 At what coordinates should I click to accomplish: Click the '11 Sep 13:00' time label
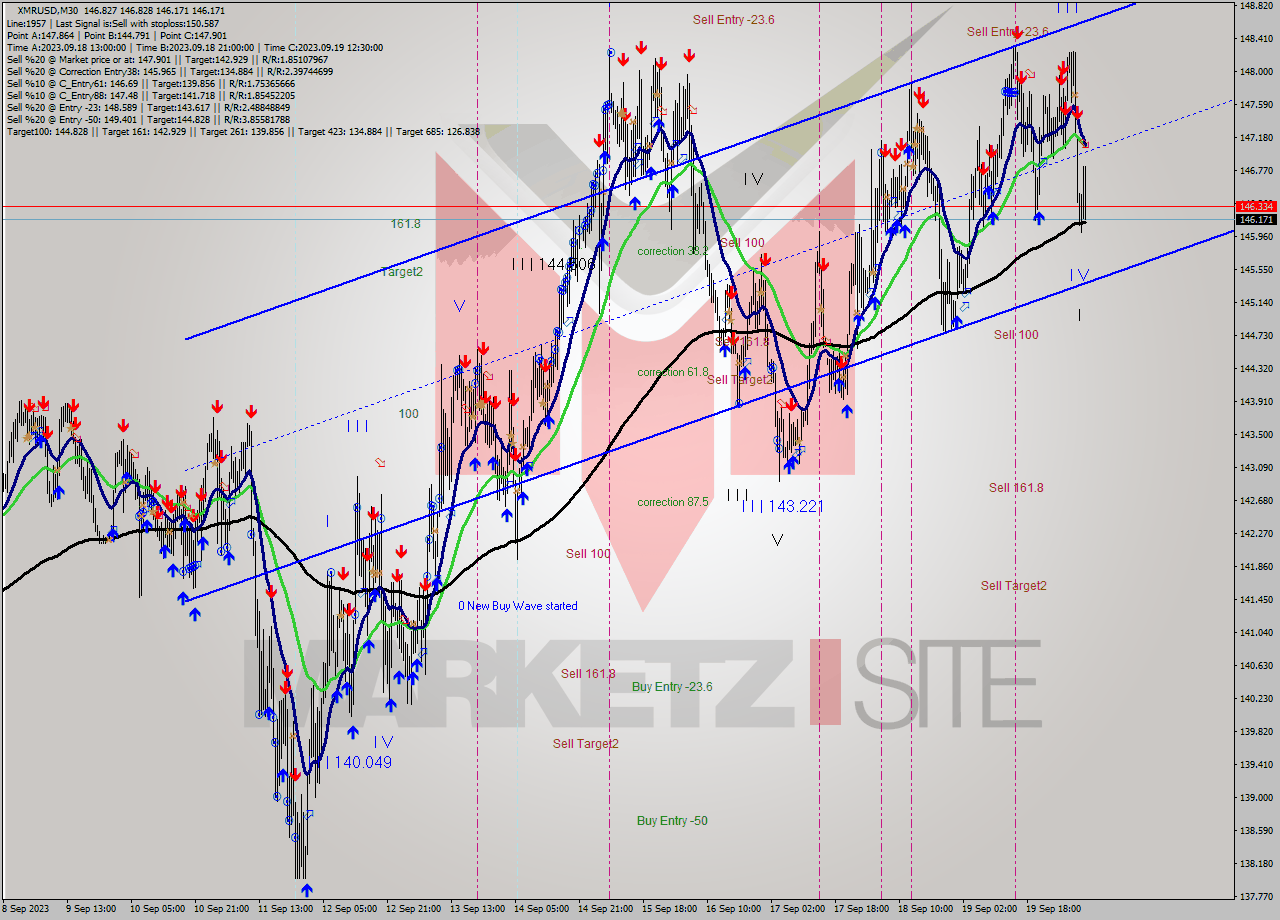click(x=285, y=909)
